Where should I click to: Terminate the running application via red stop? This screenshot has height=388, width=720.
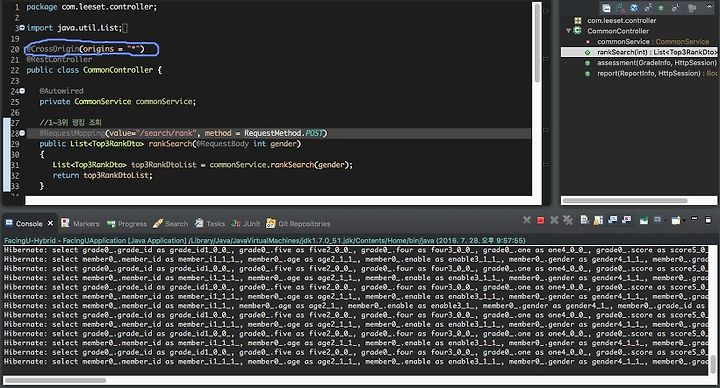point(540,220)
